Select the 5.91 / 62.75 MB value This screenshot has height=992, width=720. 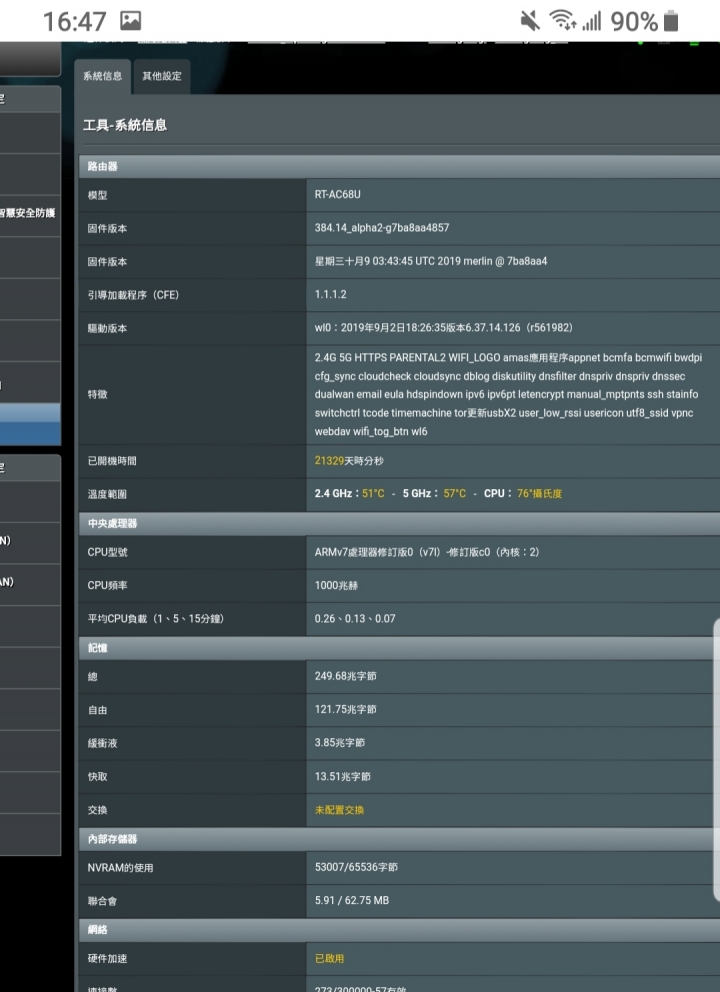click(x=352, y=900)
